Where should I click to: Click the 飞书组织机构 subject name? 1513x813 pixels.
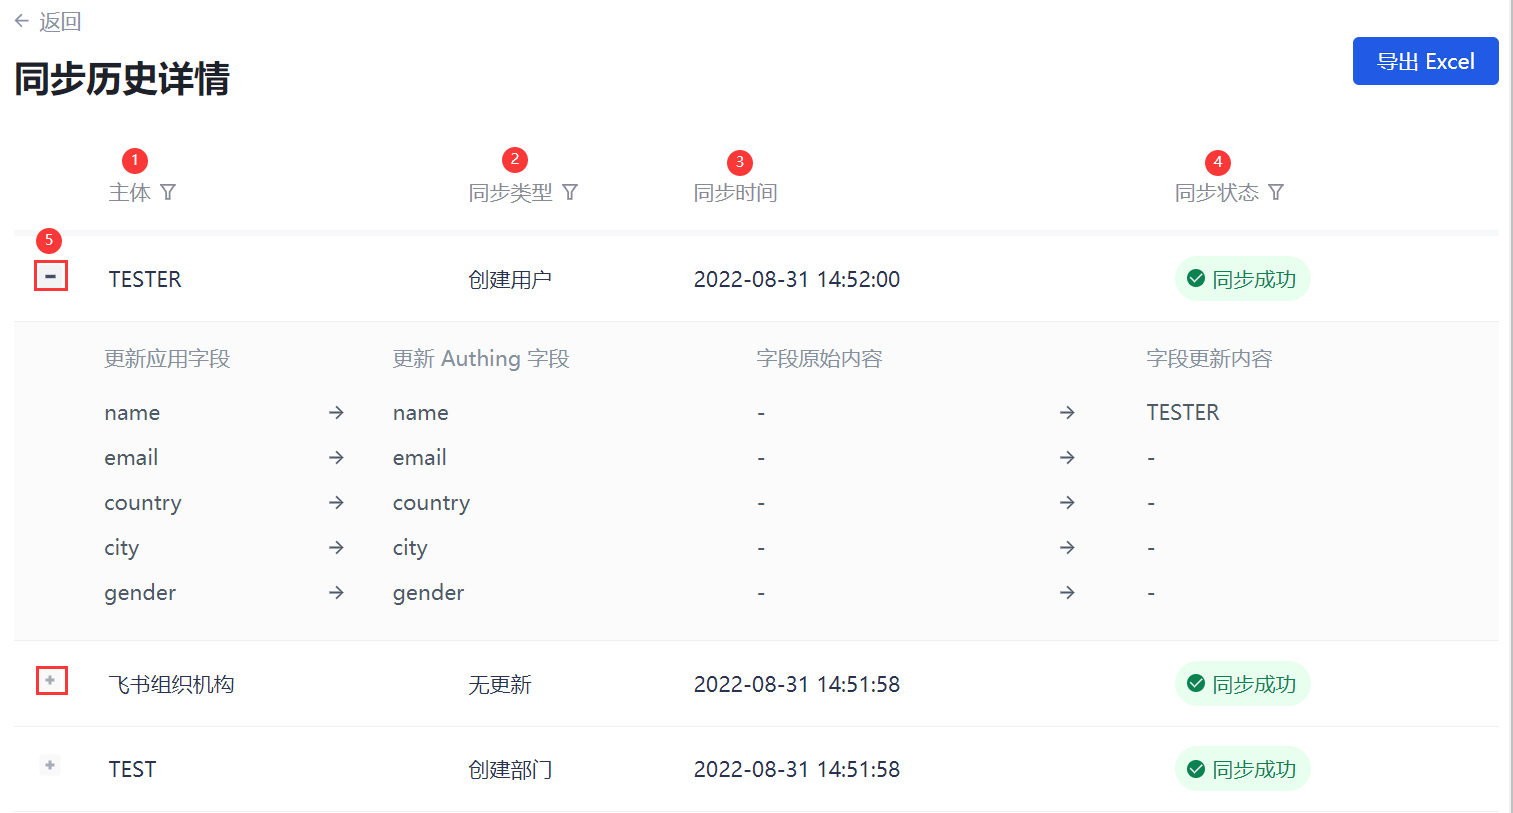pos(171,684)
